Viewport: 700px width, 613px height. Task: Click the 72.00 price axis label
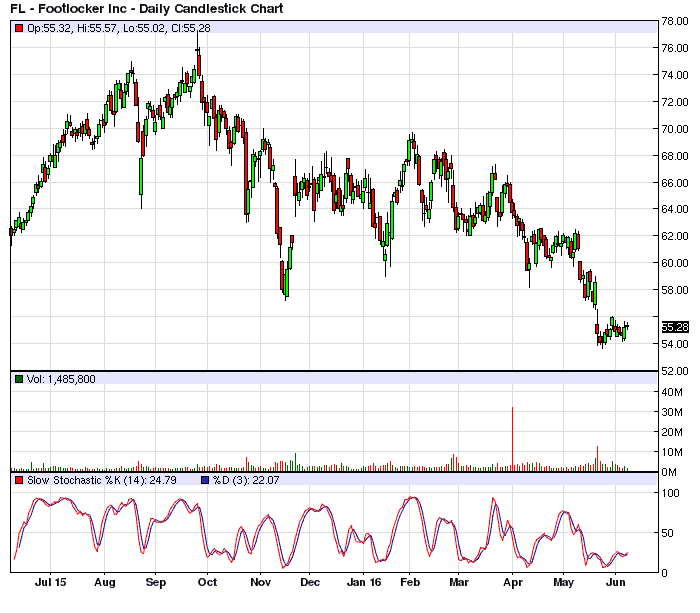click(x=675, y=102)
